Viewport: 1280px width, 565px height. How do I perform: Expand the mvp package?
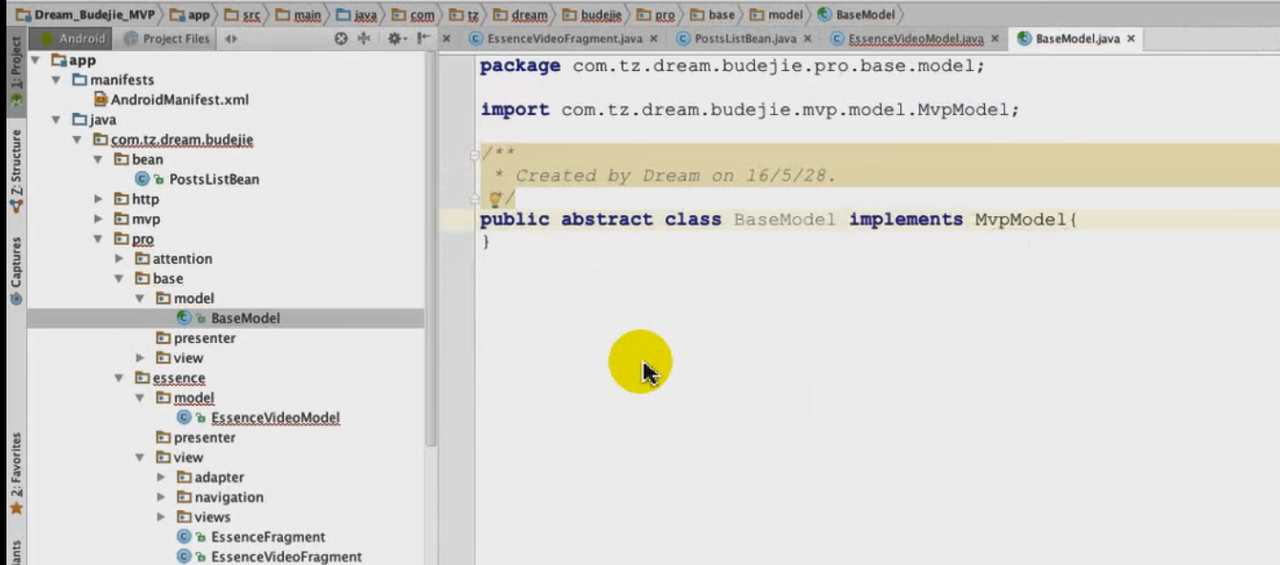pos(98,219)
